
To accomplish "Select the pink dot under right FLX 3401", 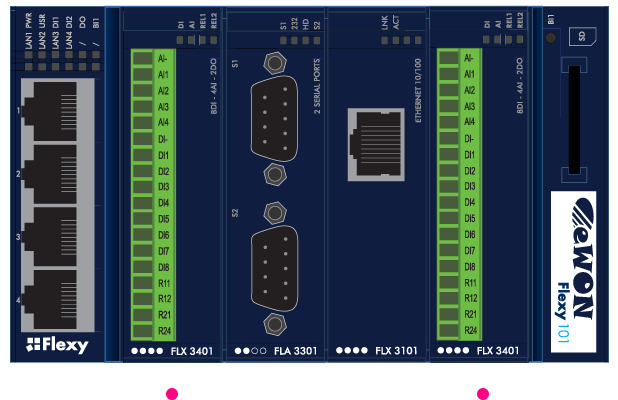I will coord(483,394).
